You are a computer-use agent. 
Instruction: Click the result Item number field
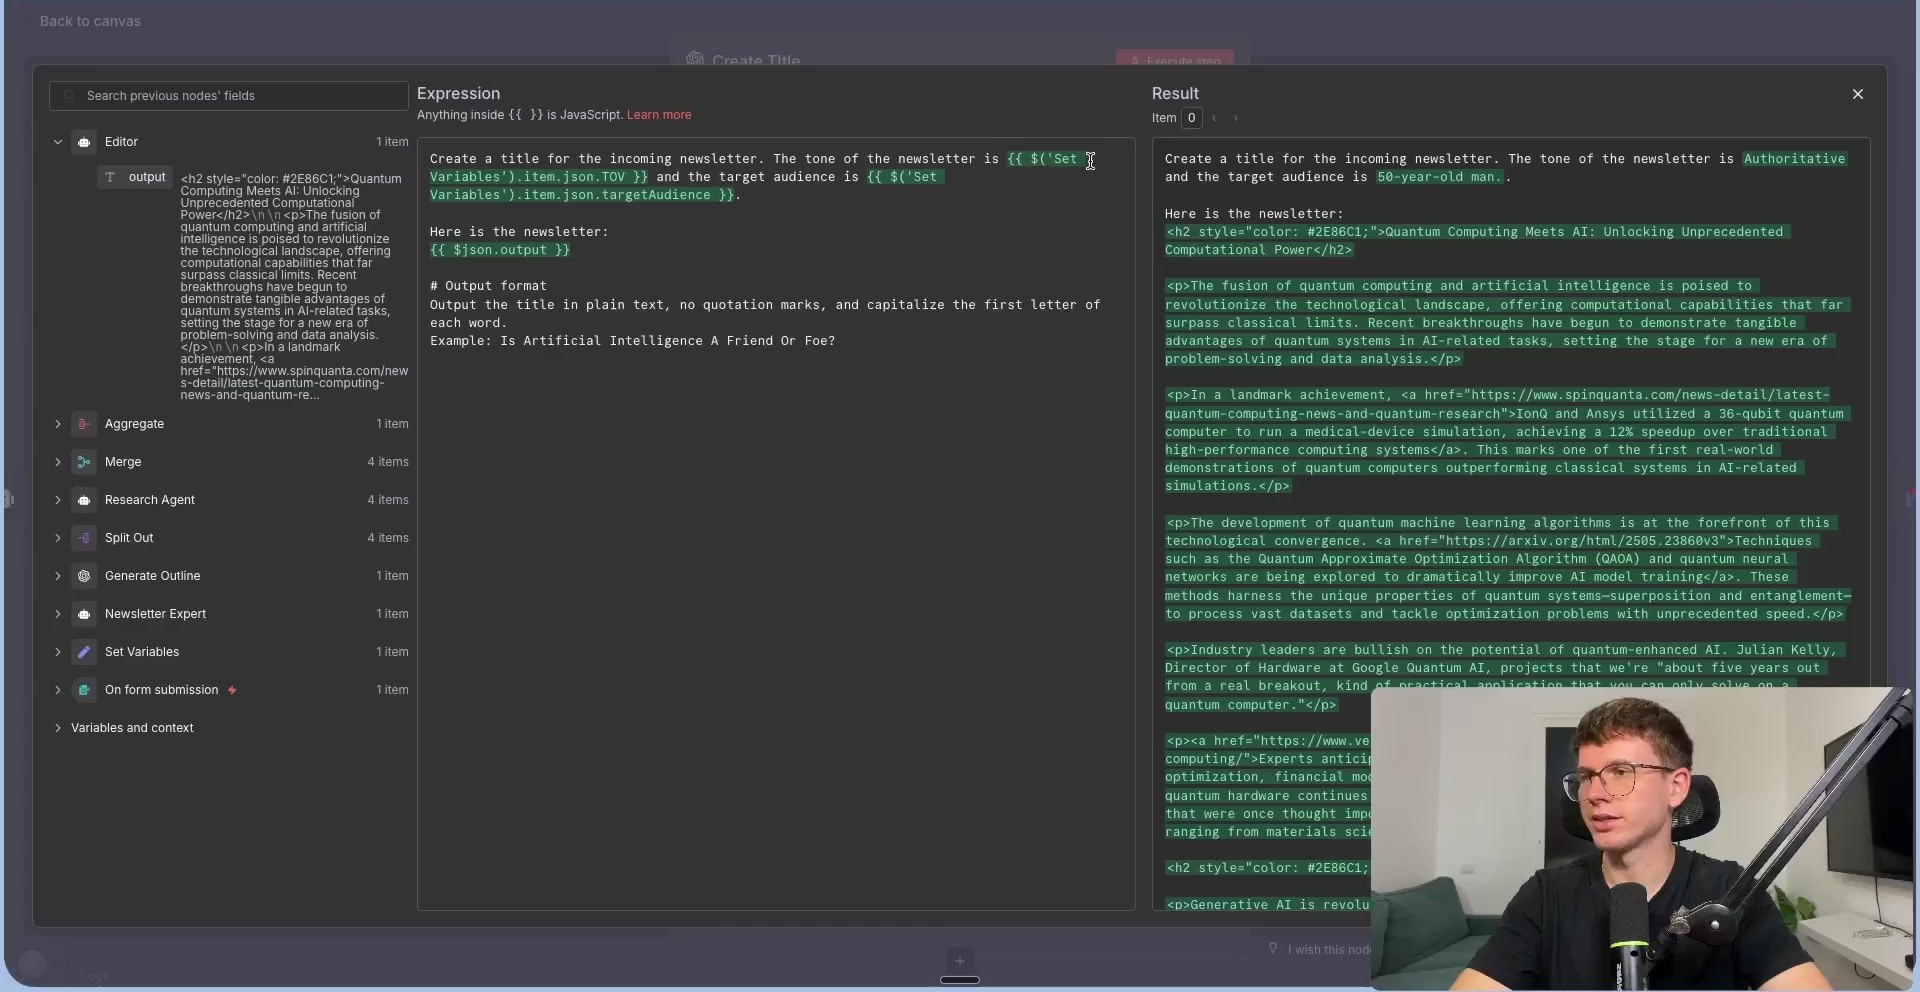(x=1191, y=118)
